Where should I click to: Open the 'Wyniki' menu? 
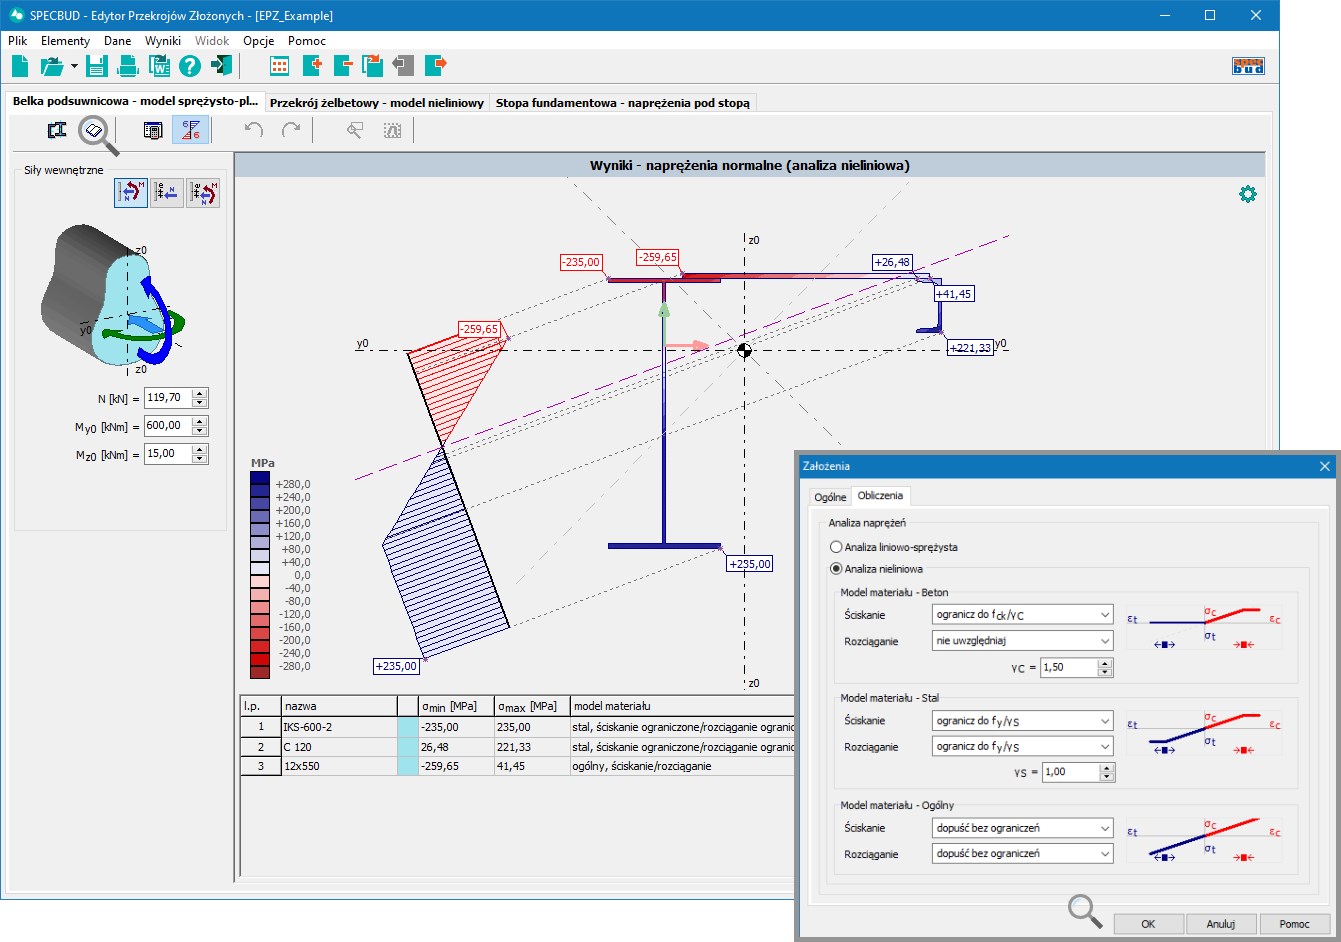pos(162,41)
